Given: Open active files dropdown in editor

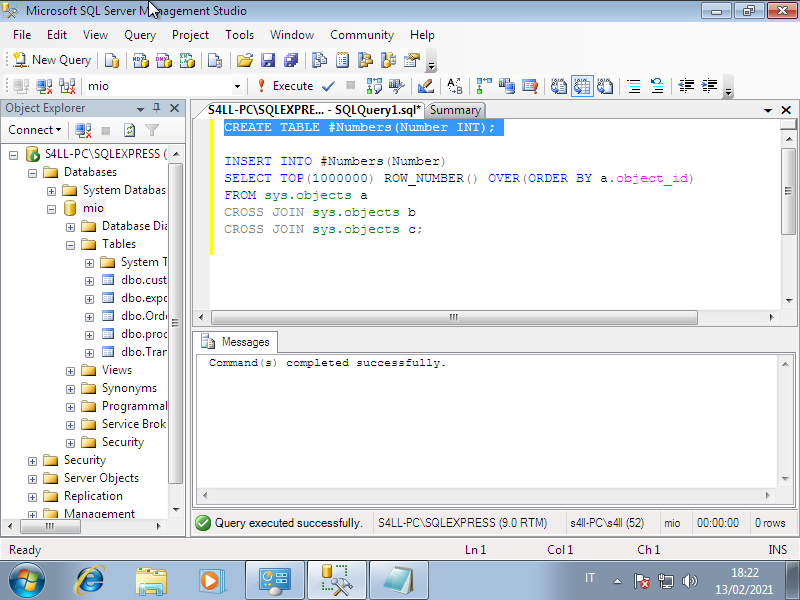Looking at the screenshot, I should coord(767,110).
